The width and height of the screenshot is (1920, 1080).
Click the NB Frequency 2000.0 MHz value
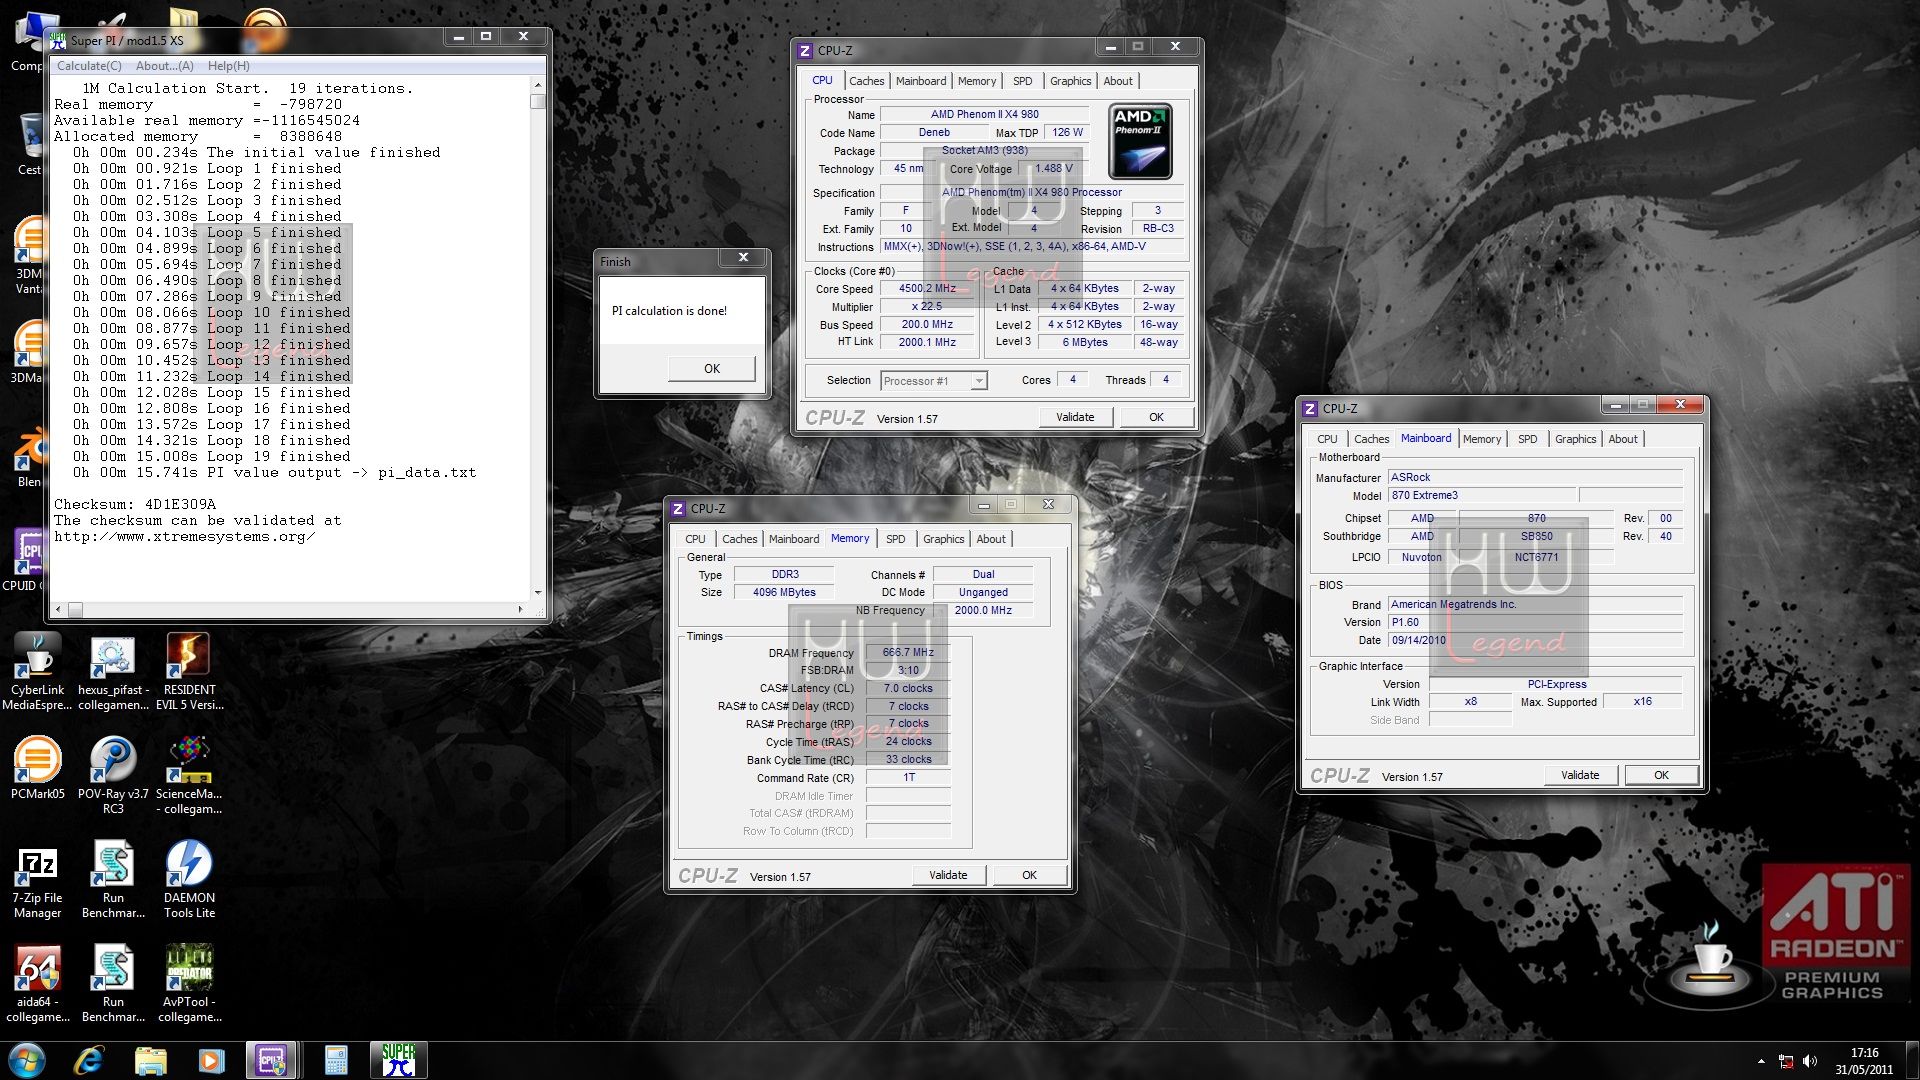click(x=983, y=611)
